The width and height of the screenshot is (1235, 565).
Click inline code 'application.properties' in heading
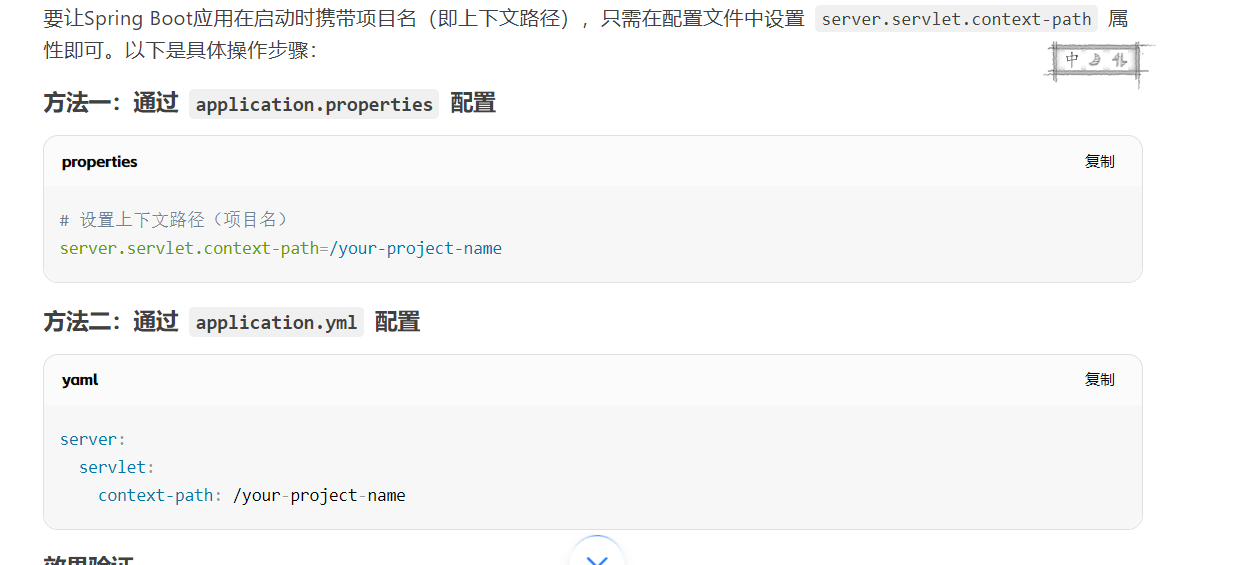(314, 104)
